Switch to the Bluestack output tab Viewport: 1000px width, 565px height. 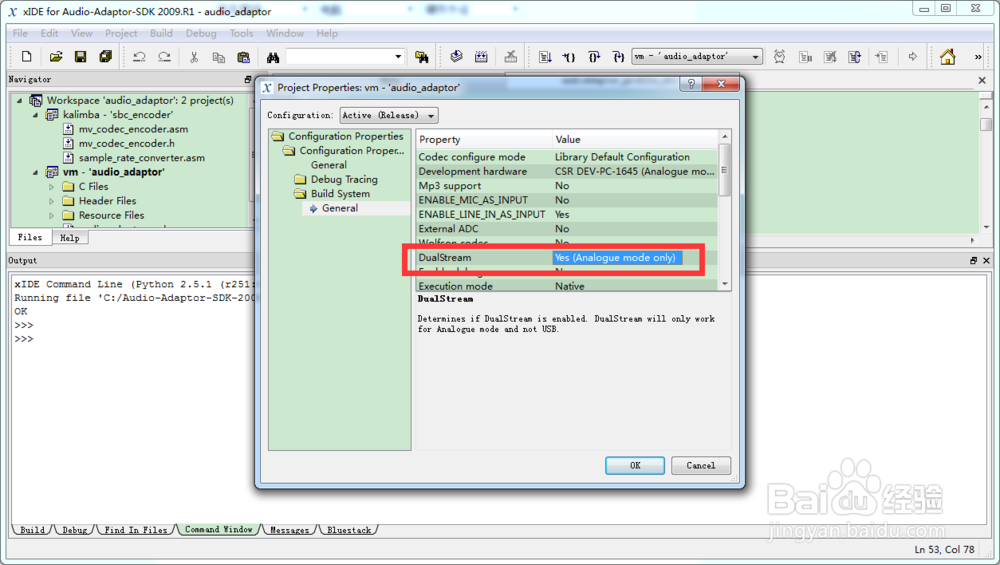pyautogui.click(x=349, y=530)
